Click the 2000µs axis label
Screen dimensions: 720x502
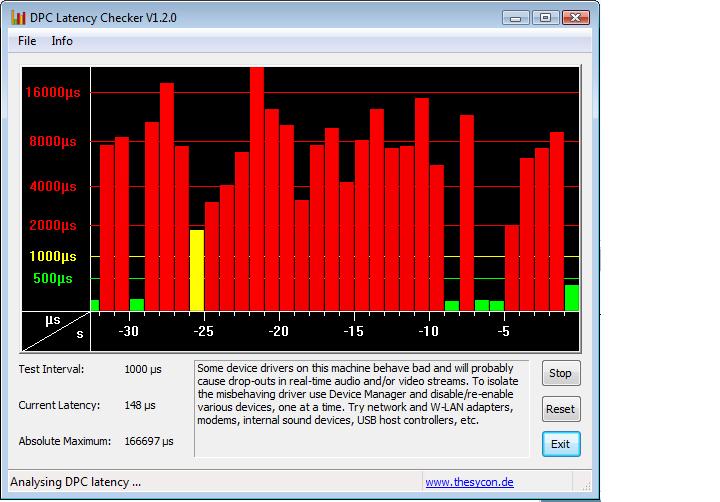pyautogui.click(x=53, y=226)
